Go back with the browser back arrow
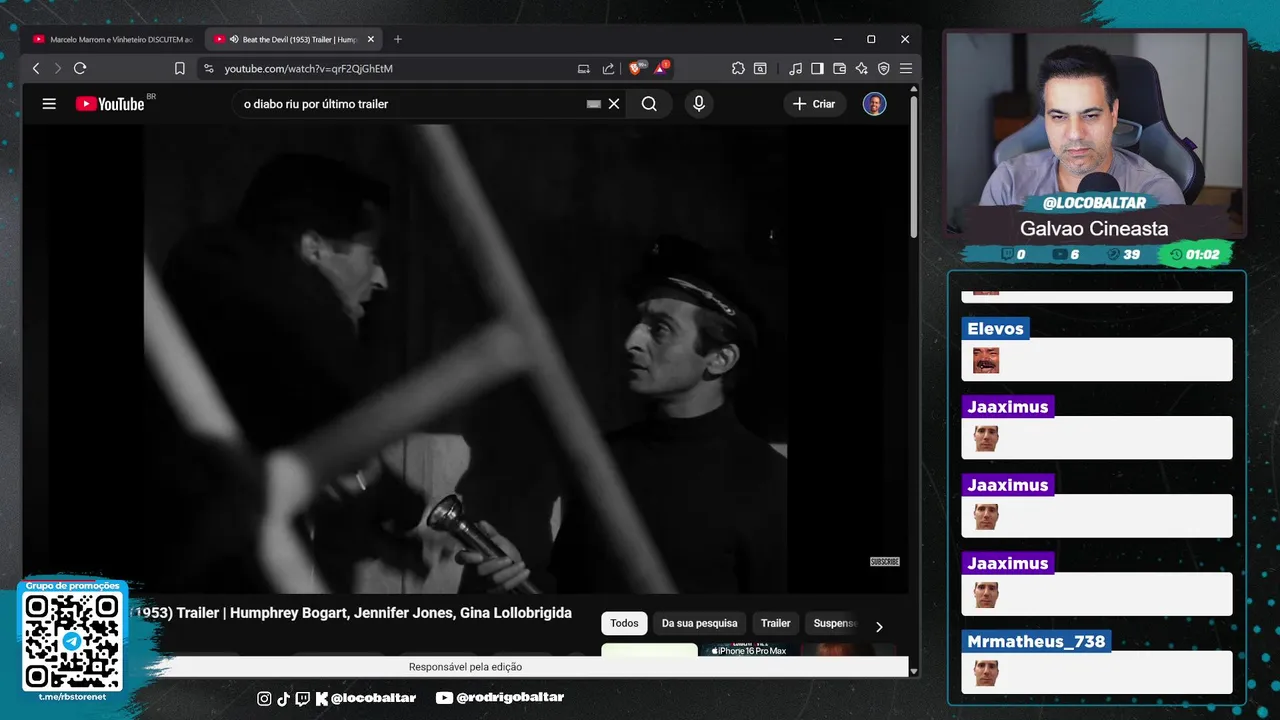This screenshot has width=1280, height=720. [x=36, y=68]
